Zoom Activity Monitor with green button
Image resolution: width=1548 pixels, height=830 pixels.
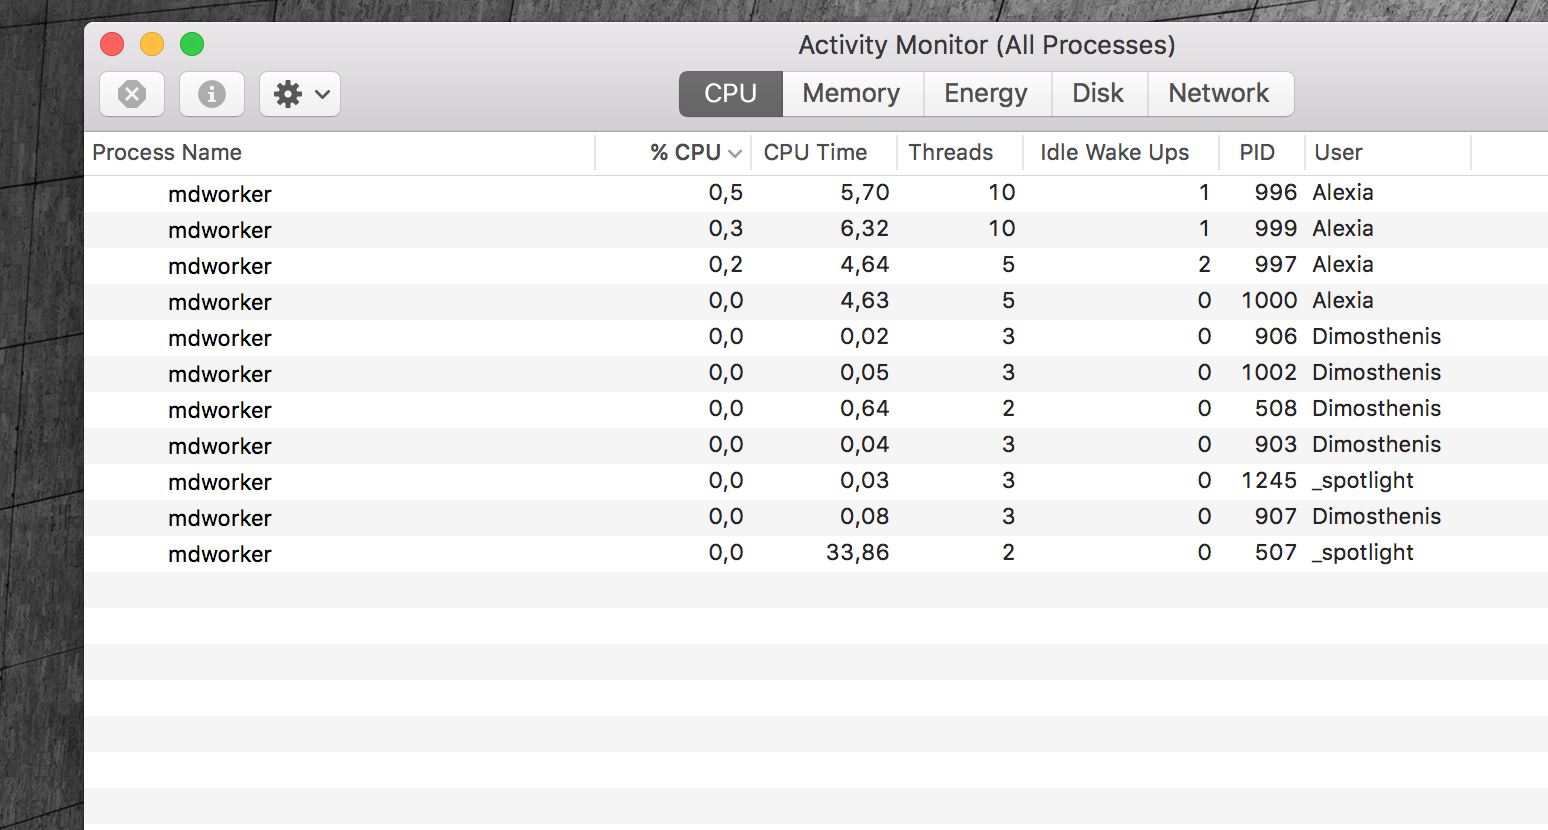point(192,44)
